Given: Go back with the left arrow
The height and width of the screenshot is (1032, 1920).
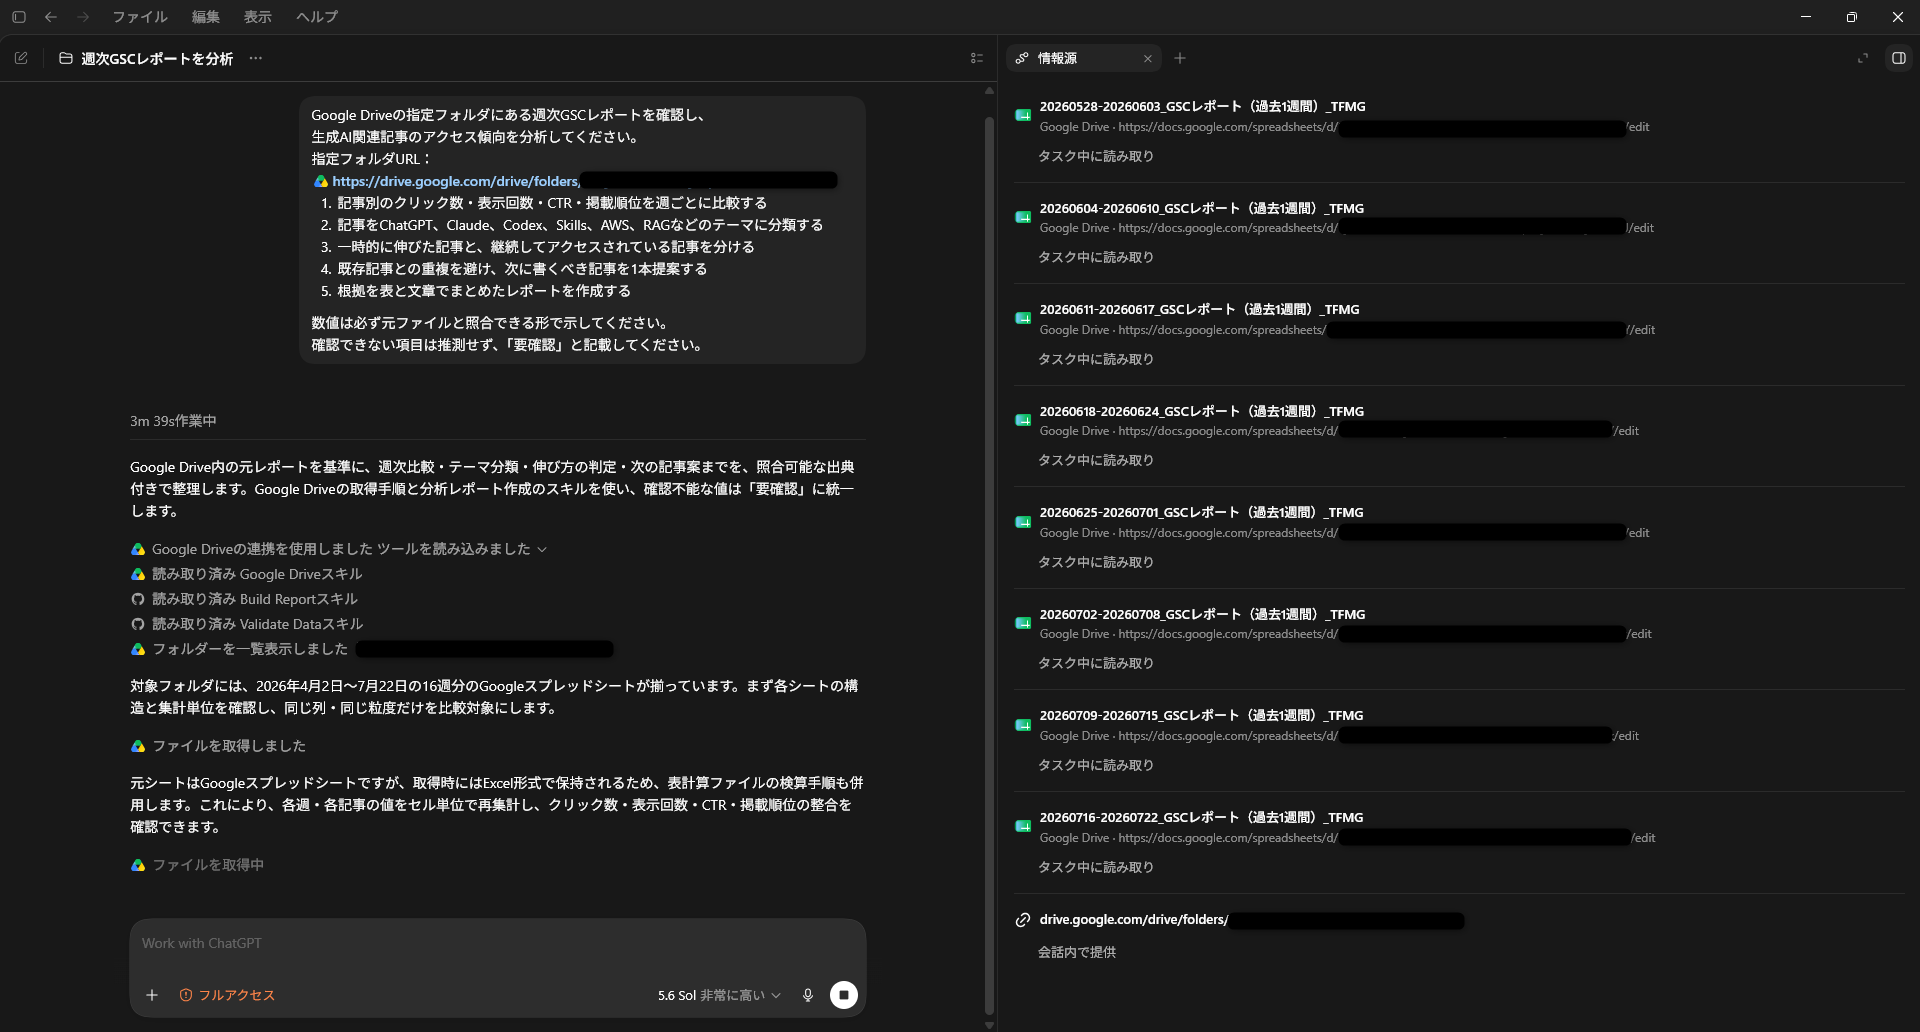Looking at the screenshot, I should 51,17.
